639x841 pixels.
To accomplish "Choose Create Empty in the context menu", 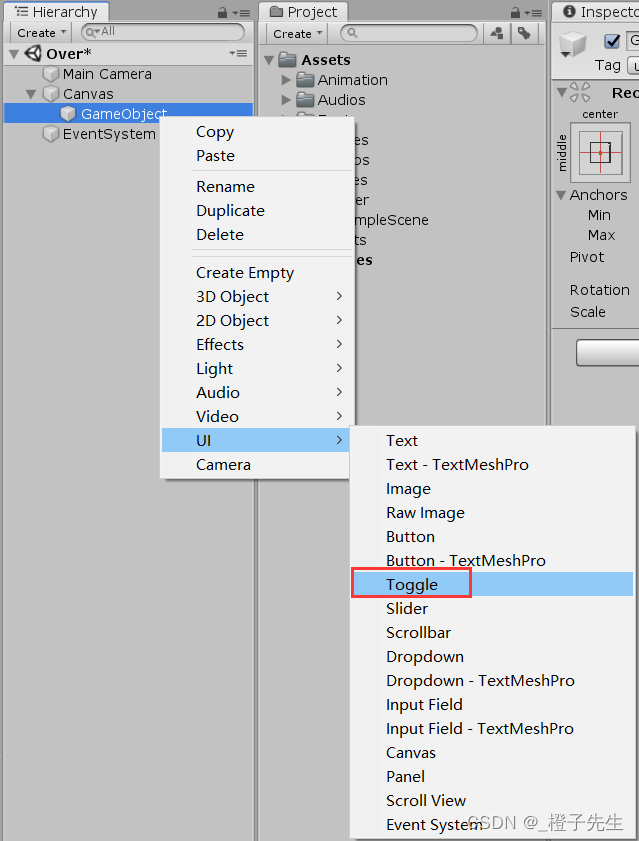I will (x=255, y=273).
